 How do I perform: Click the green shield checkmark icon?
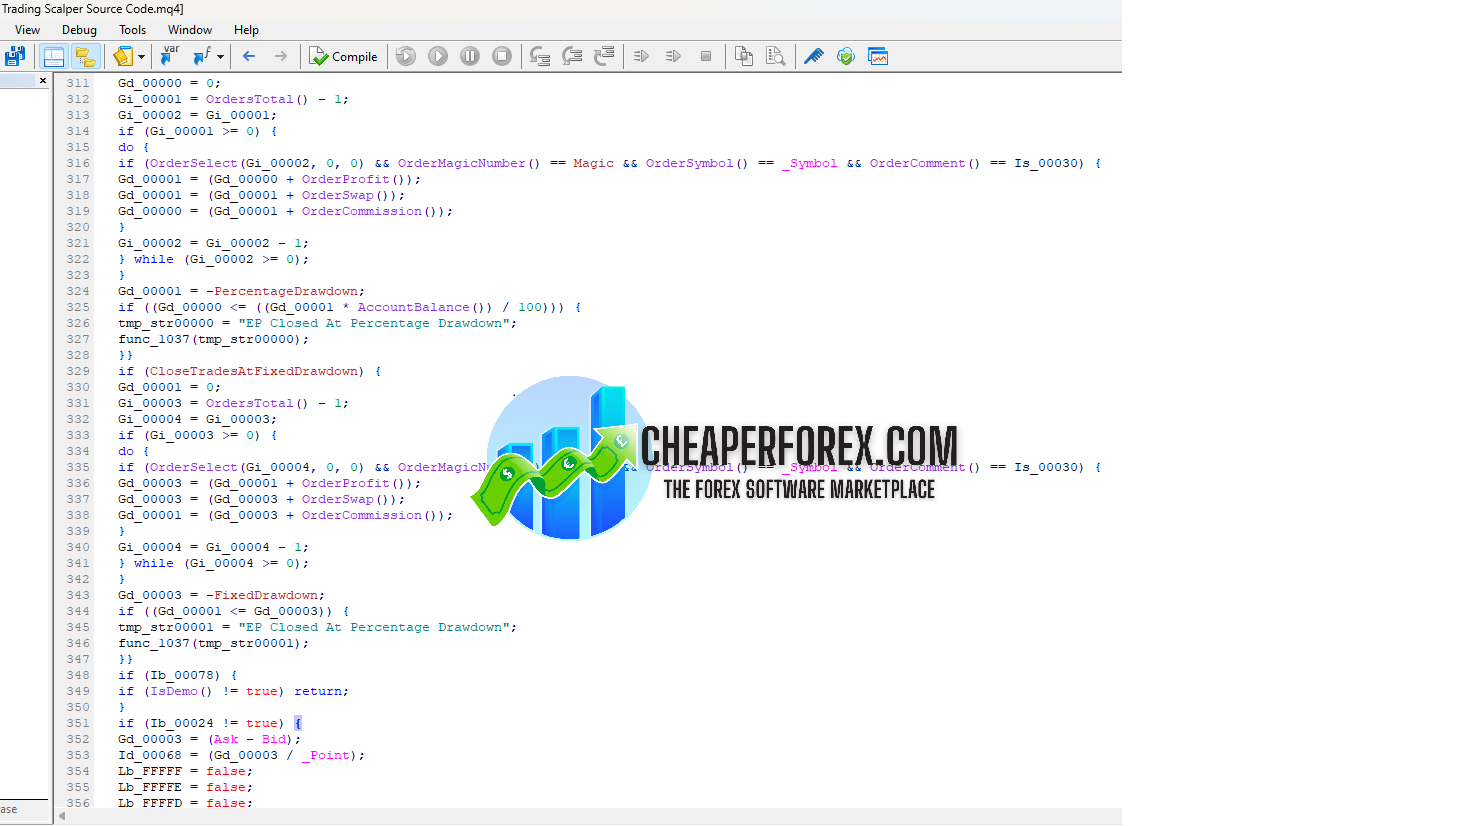(846, 56)
